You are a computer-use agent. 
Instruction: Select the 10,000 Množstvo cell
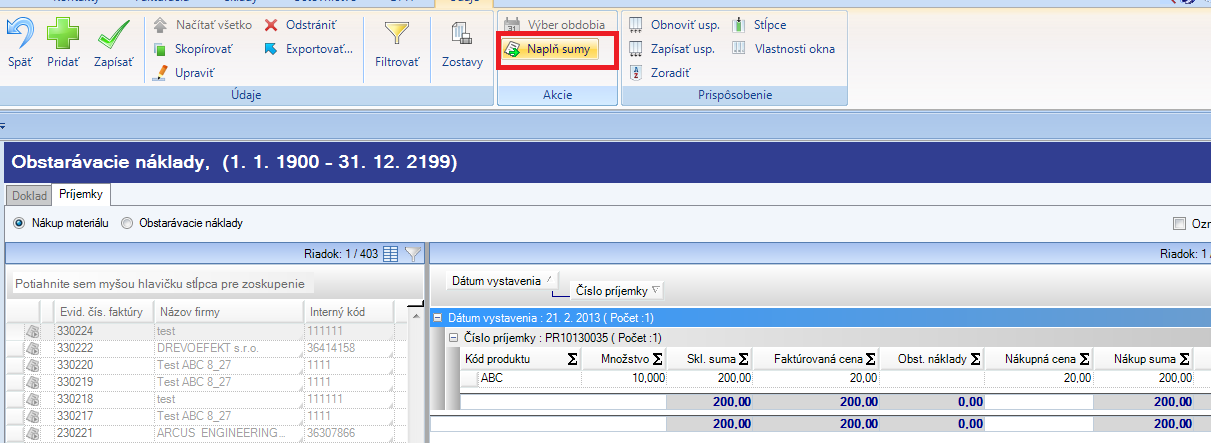(624, 378)
